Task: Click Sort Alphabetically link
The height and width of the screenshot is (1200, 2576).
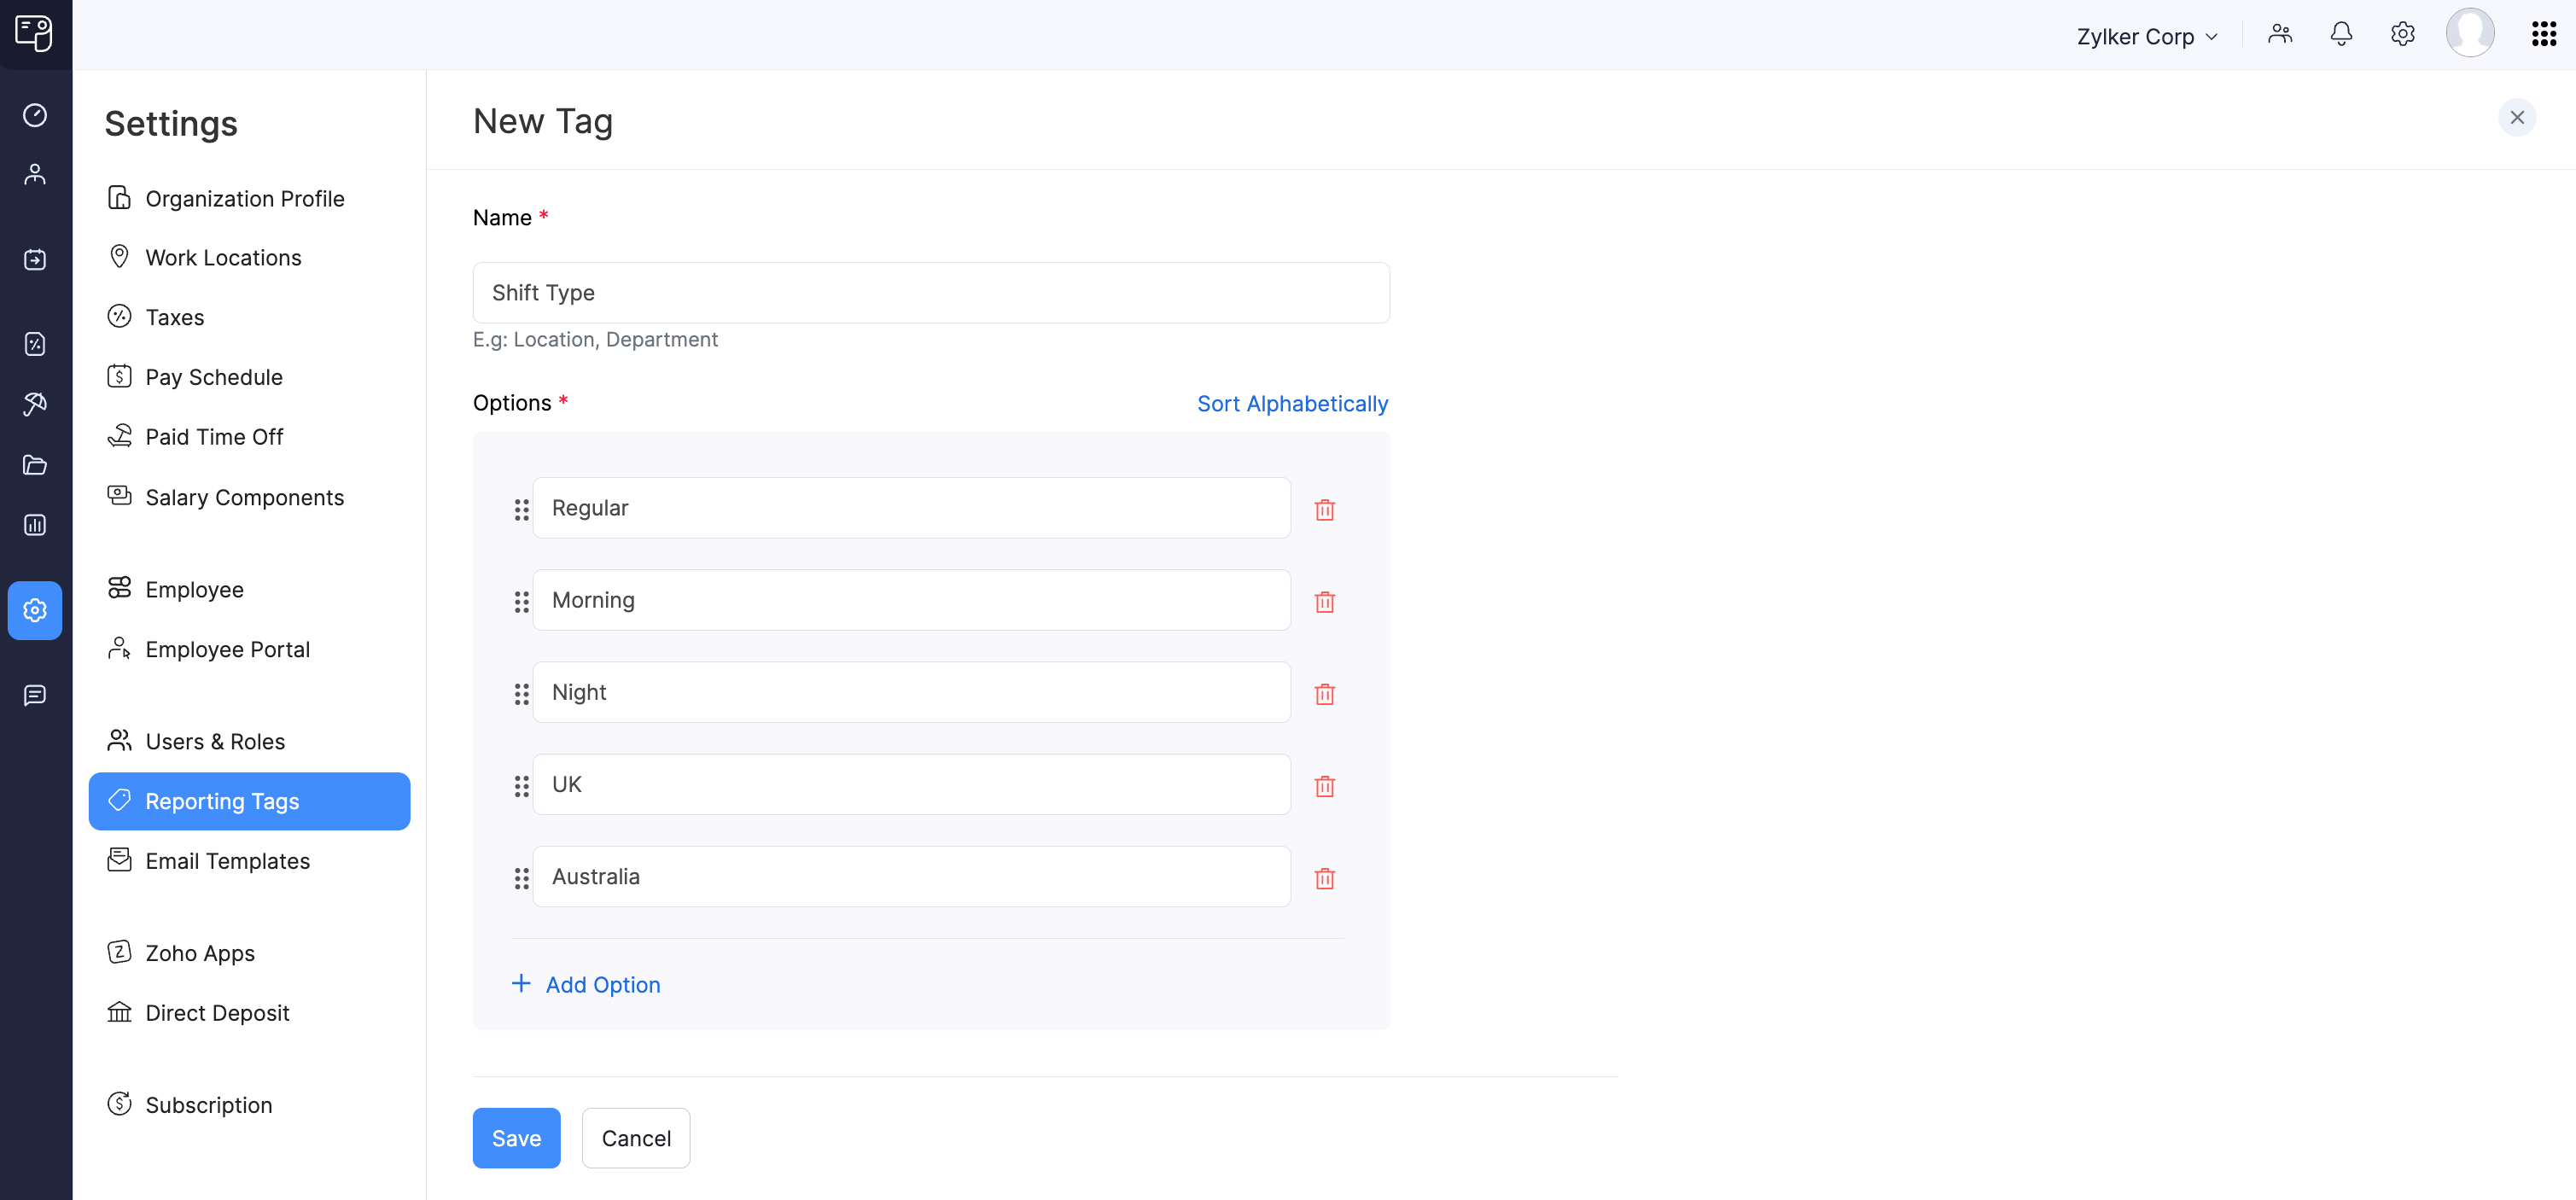Action: point(1292,403)
